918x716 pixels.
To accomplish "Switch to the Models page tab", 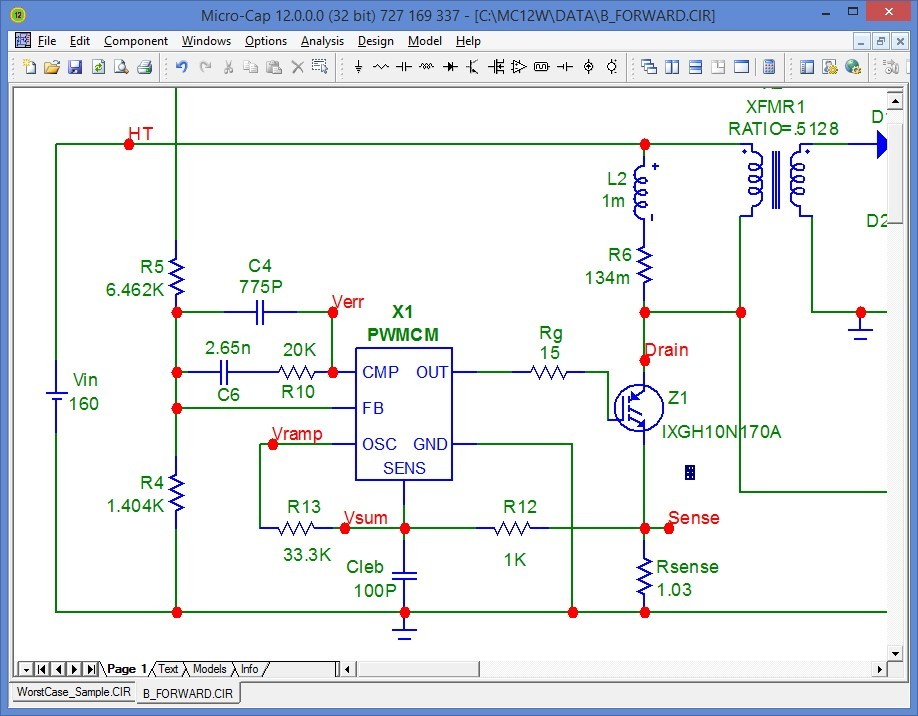I will 209,669.
